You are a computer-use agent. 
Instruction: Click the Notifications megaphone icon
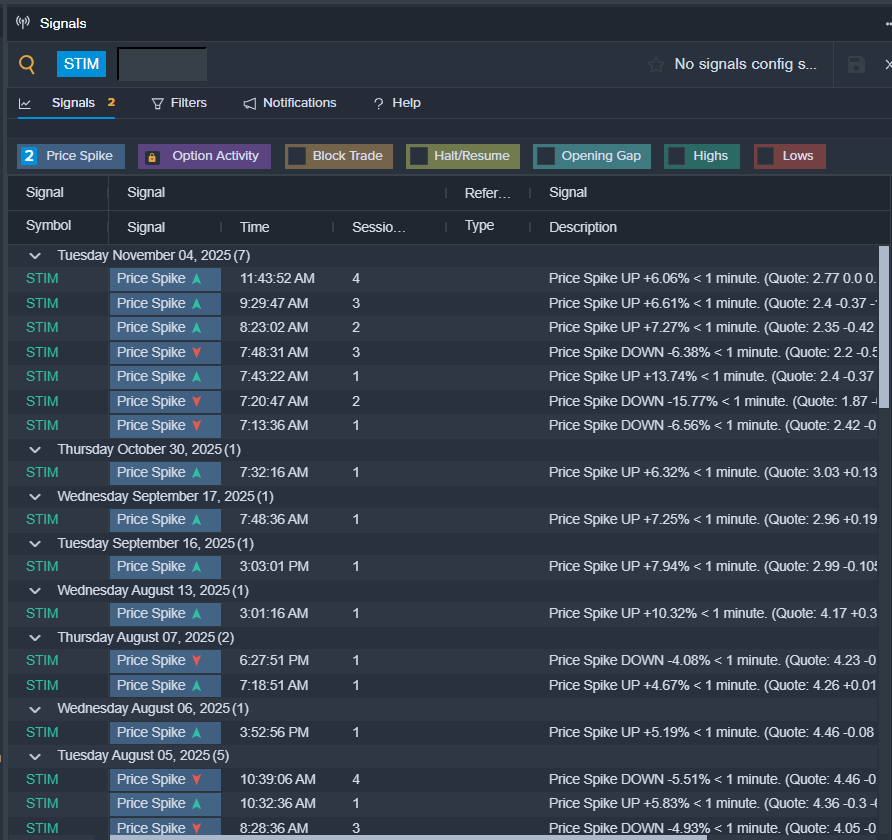pyautogui.click(x=250, y=103)
